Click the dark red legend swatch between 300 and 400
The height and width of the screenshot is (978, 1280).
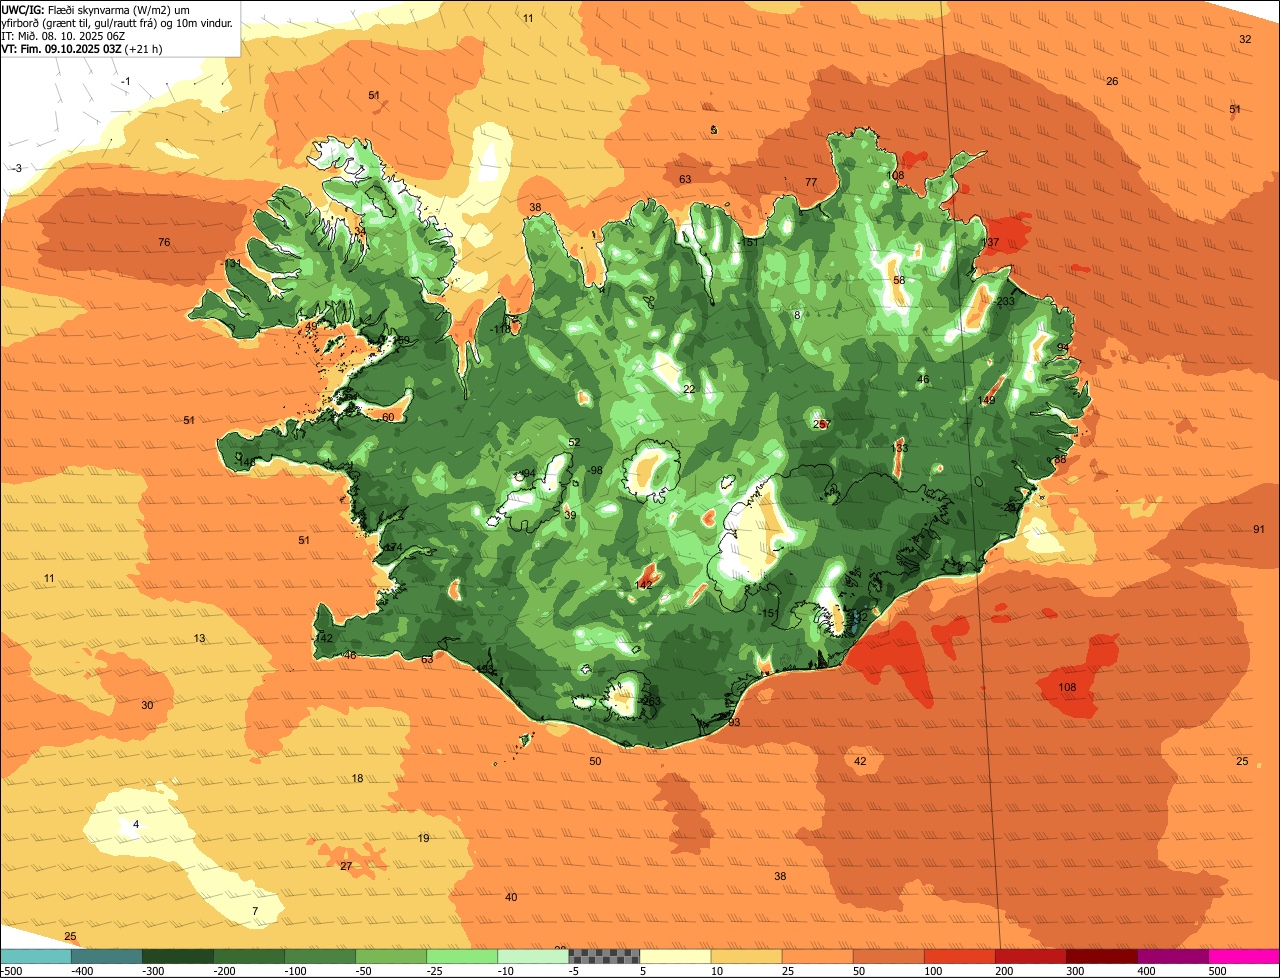click(1100, 956)
